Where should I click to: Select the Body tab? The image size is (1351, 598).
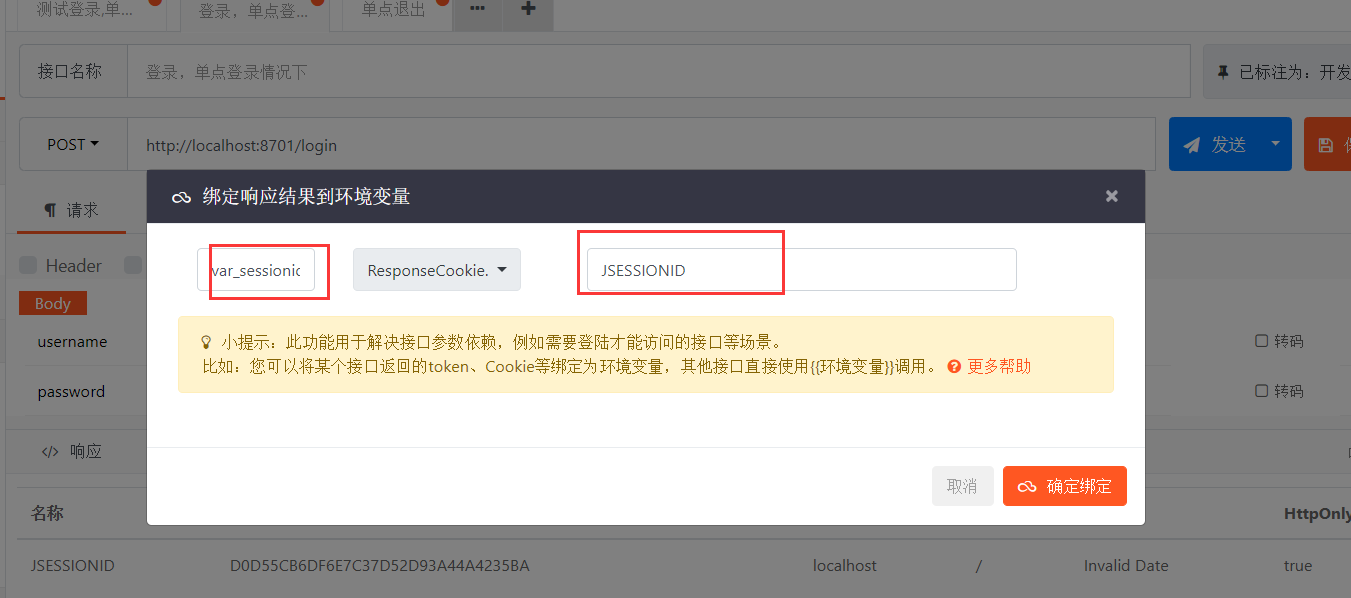click(52, 302)
